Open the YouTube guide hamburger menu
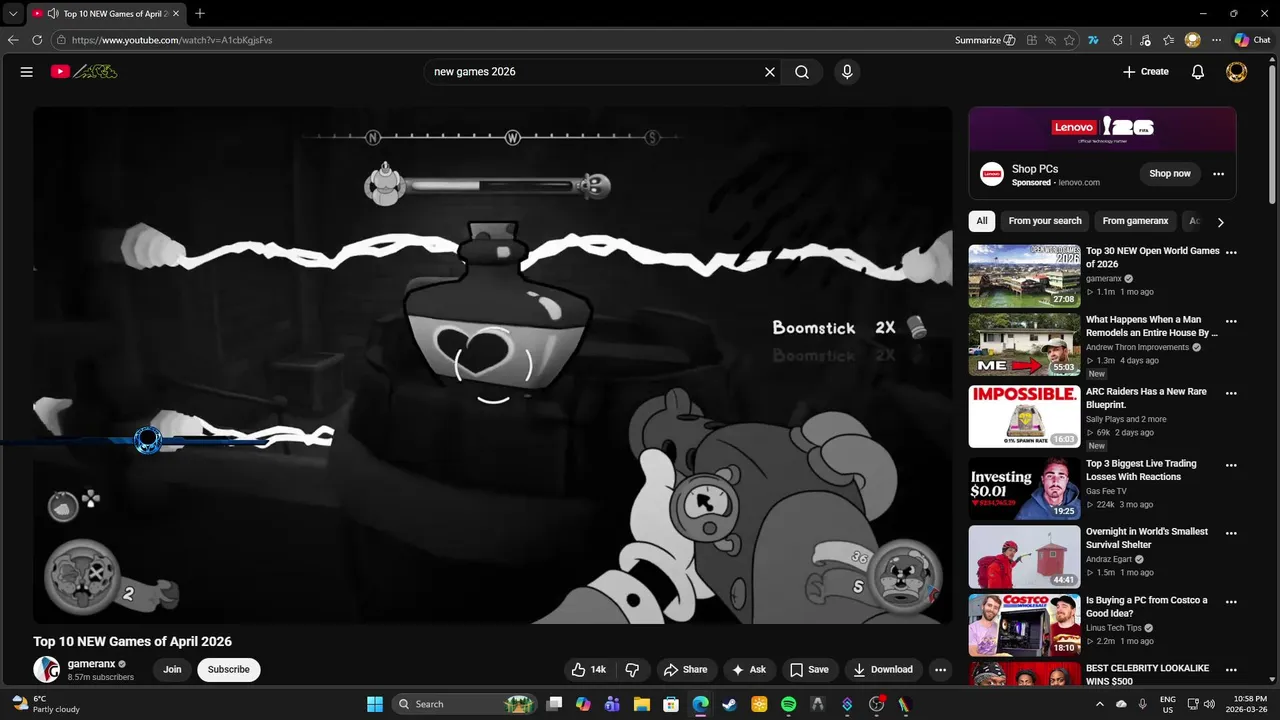The width and height of the screenshot is (1280, 720). coord(27,72)
